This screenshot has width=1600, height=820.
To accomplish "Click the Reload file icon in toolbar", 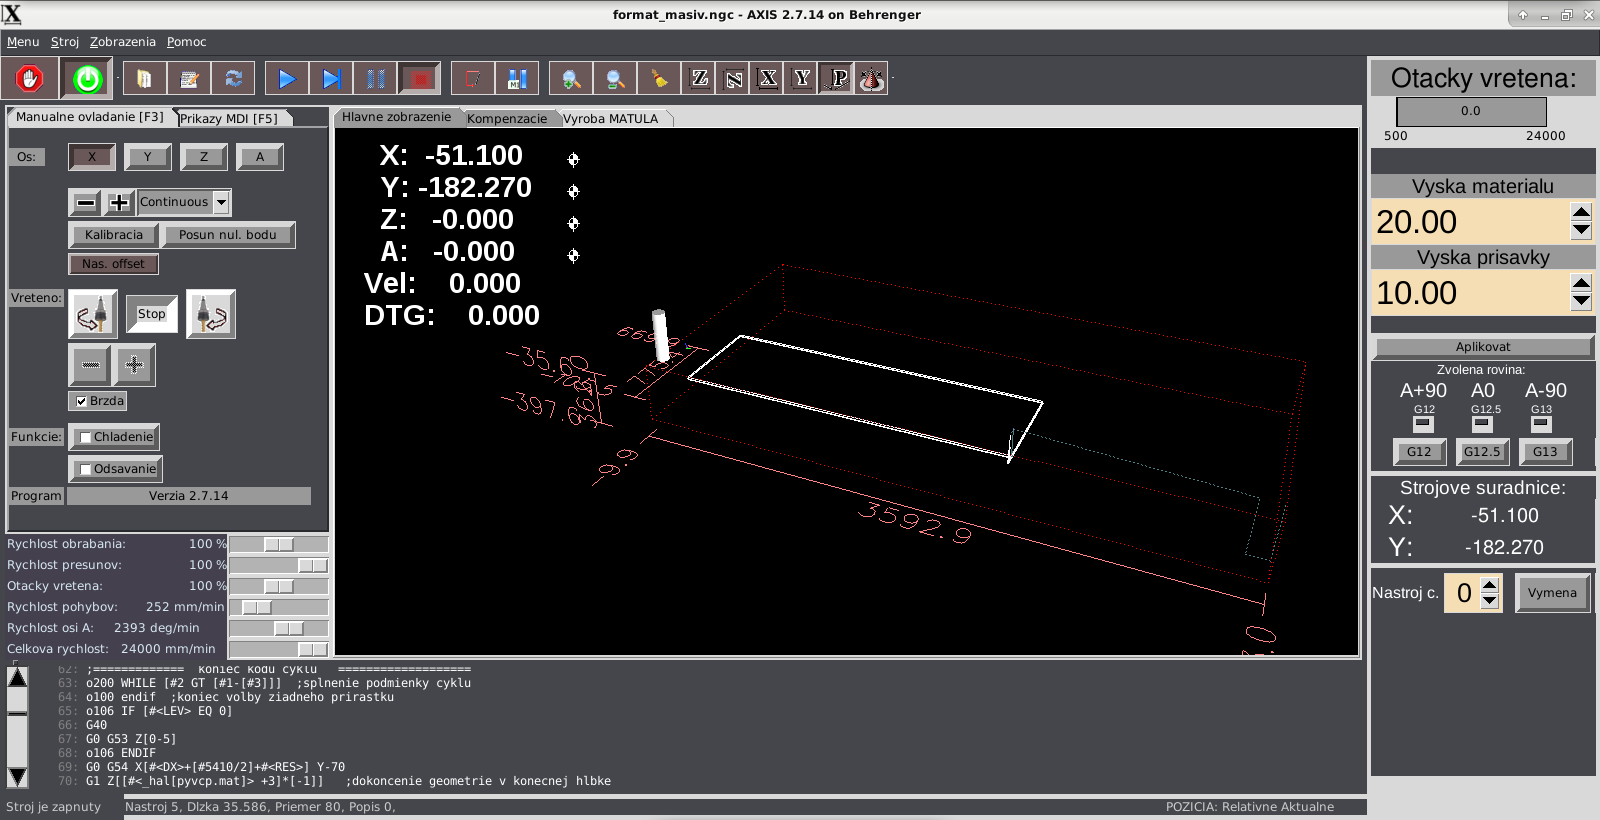I will tap(233, 79).
